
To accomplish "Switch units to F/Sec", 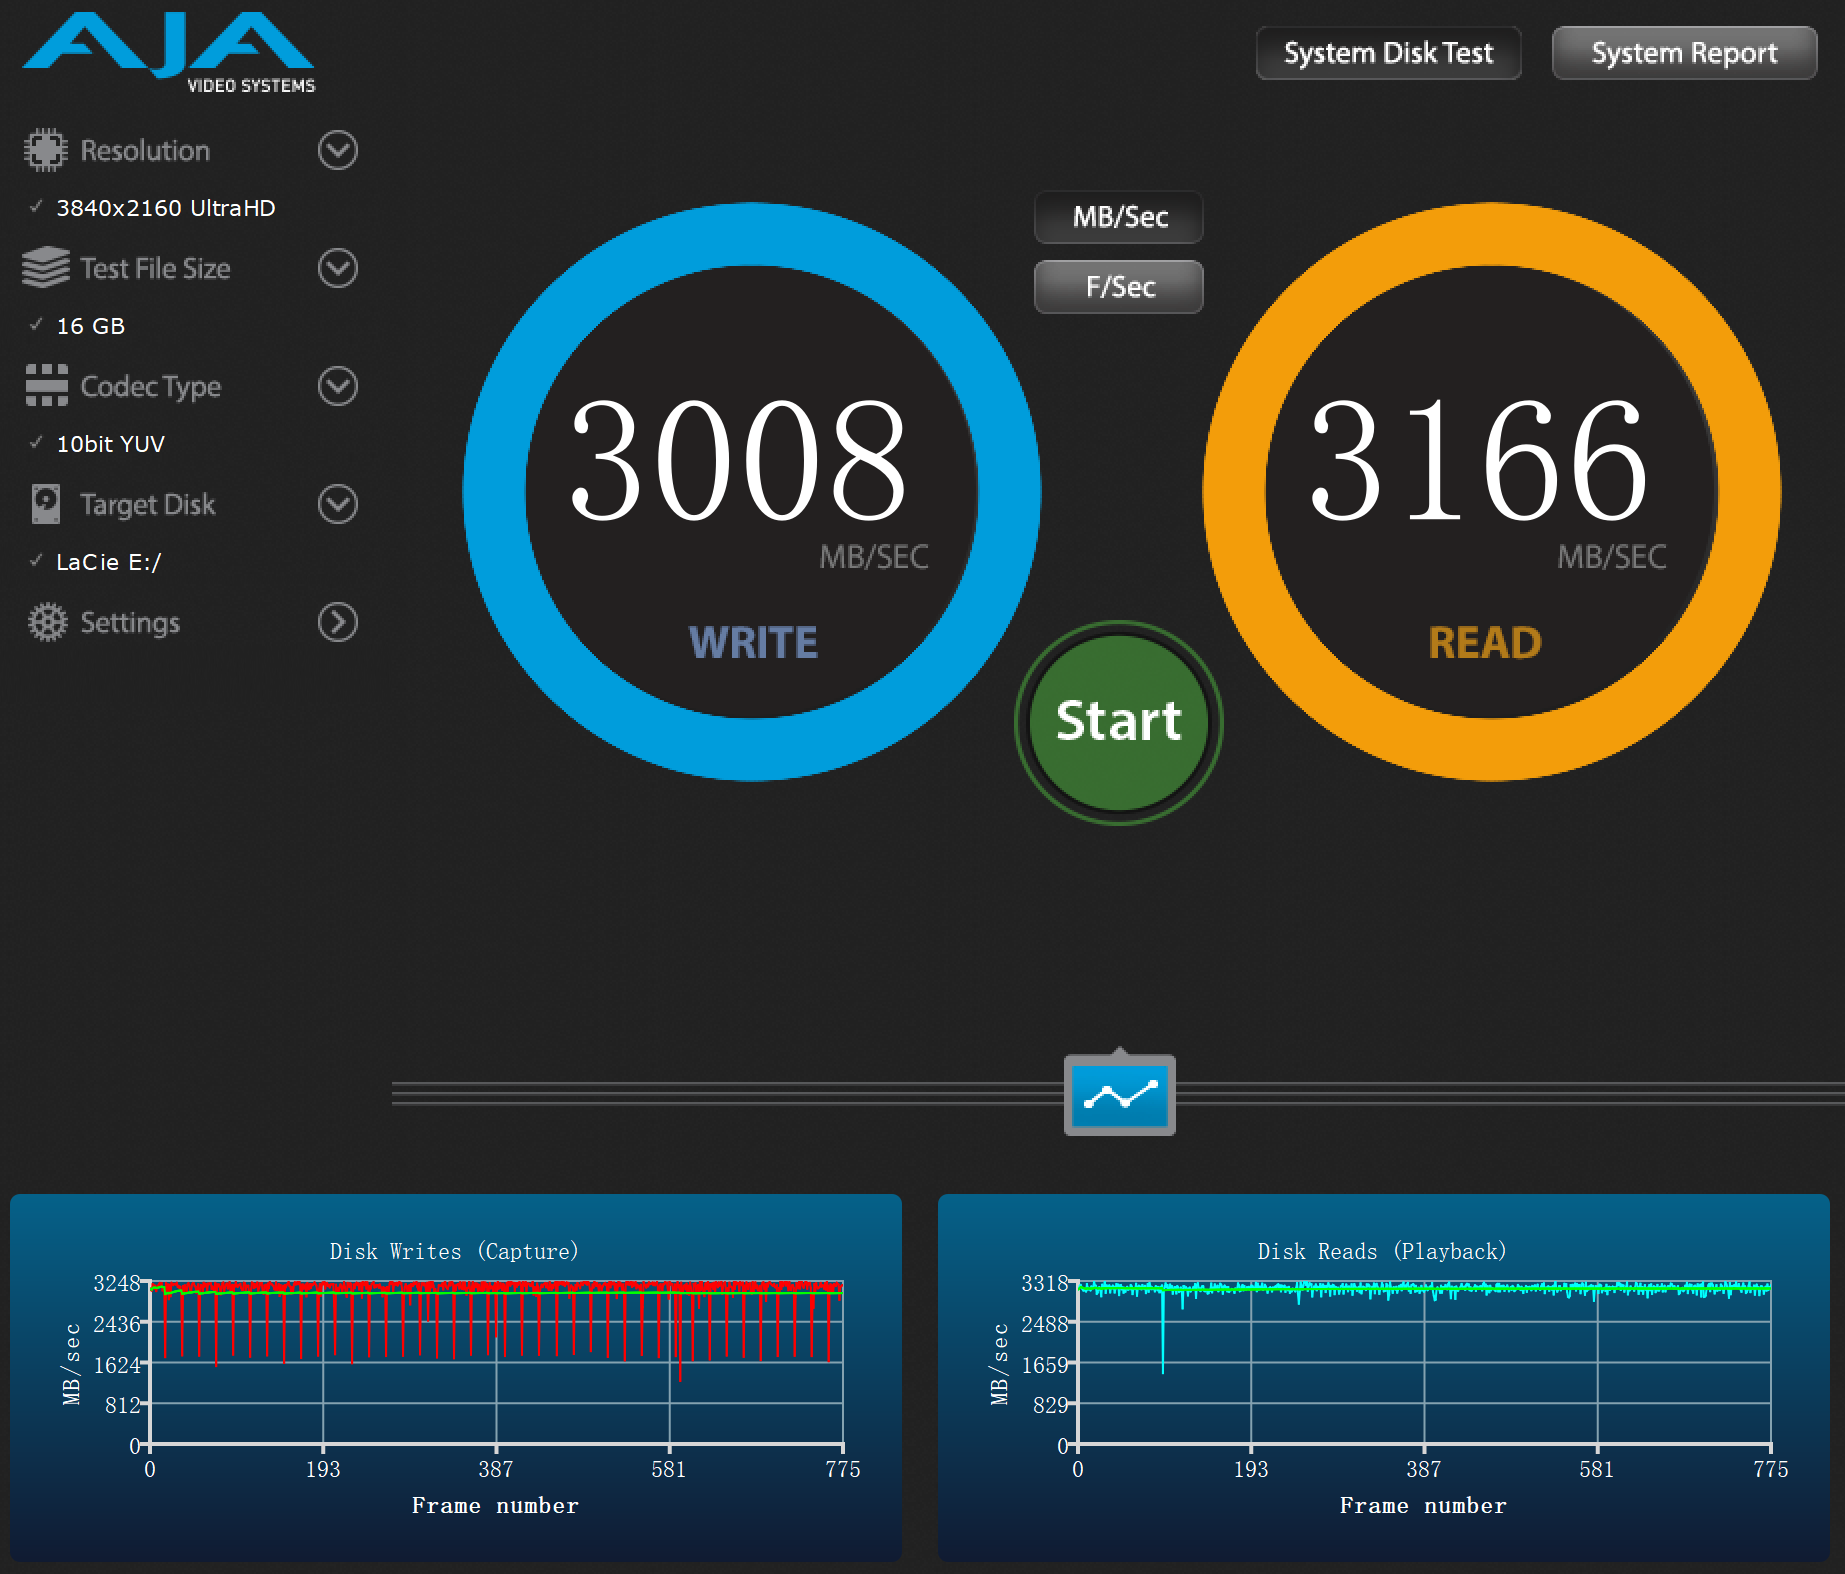I will pos(1119,287).
